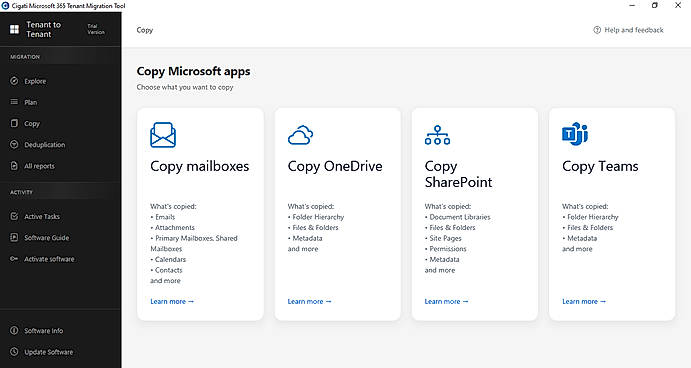
Task: Click Folder Hierarchy in Teams card
Action: pyautogui.click(x=593, y=217)
